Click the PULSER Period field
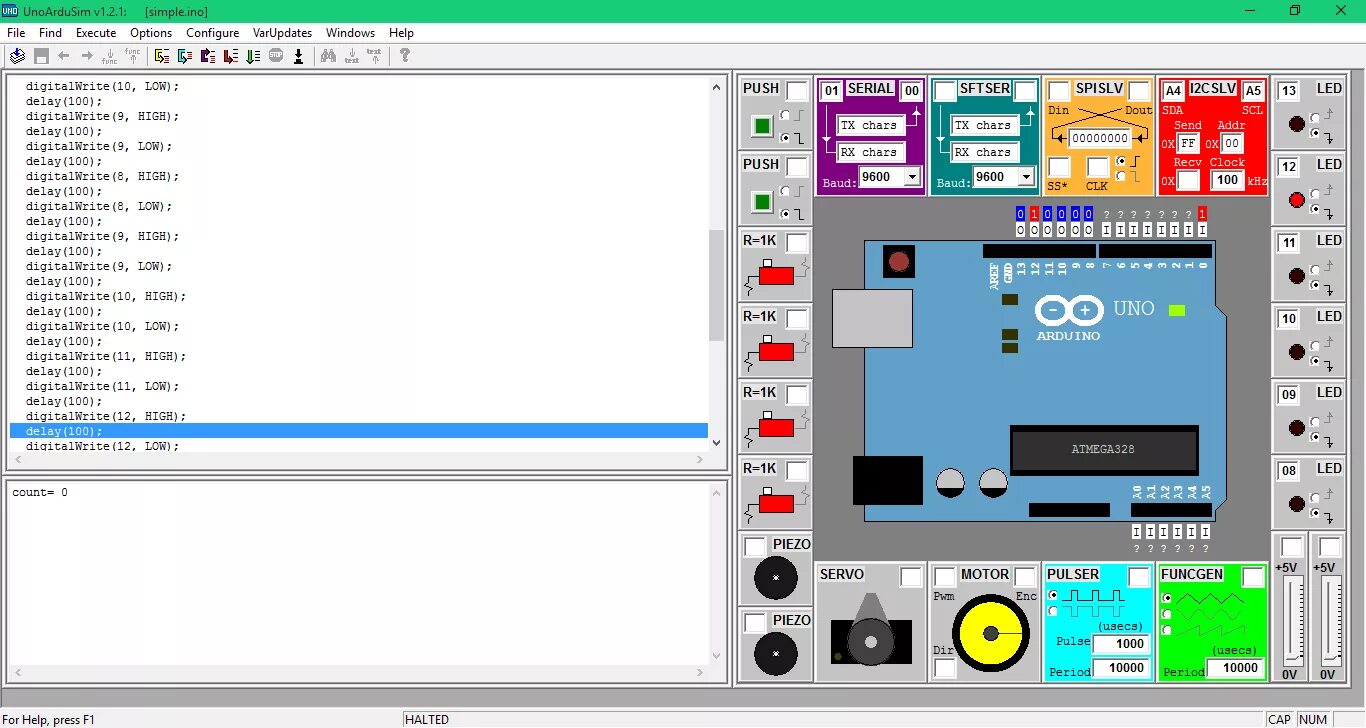Viewport: 1366px width, 728px height. [x=1121, y=668]
